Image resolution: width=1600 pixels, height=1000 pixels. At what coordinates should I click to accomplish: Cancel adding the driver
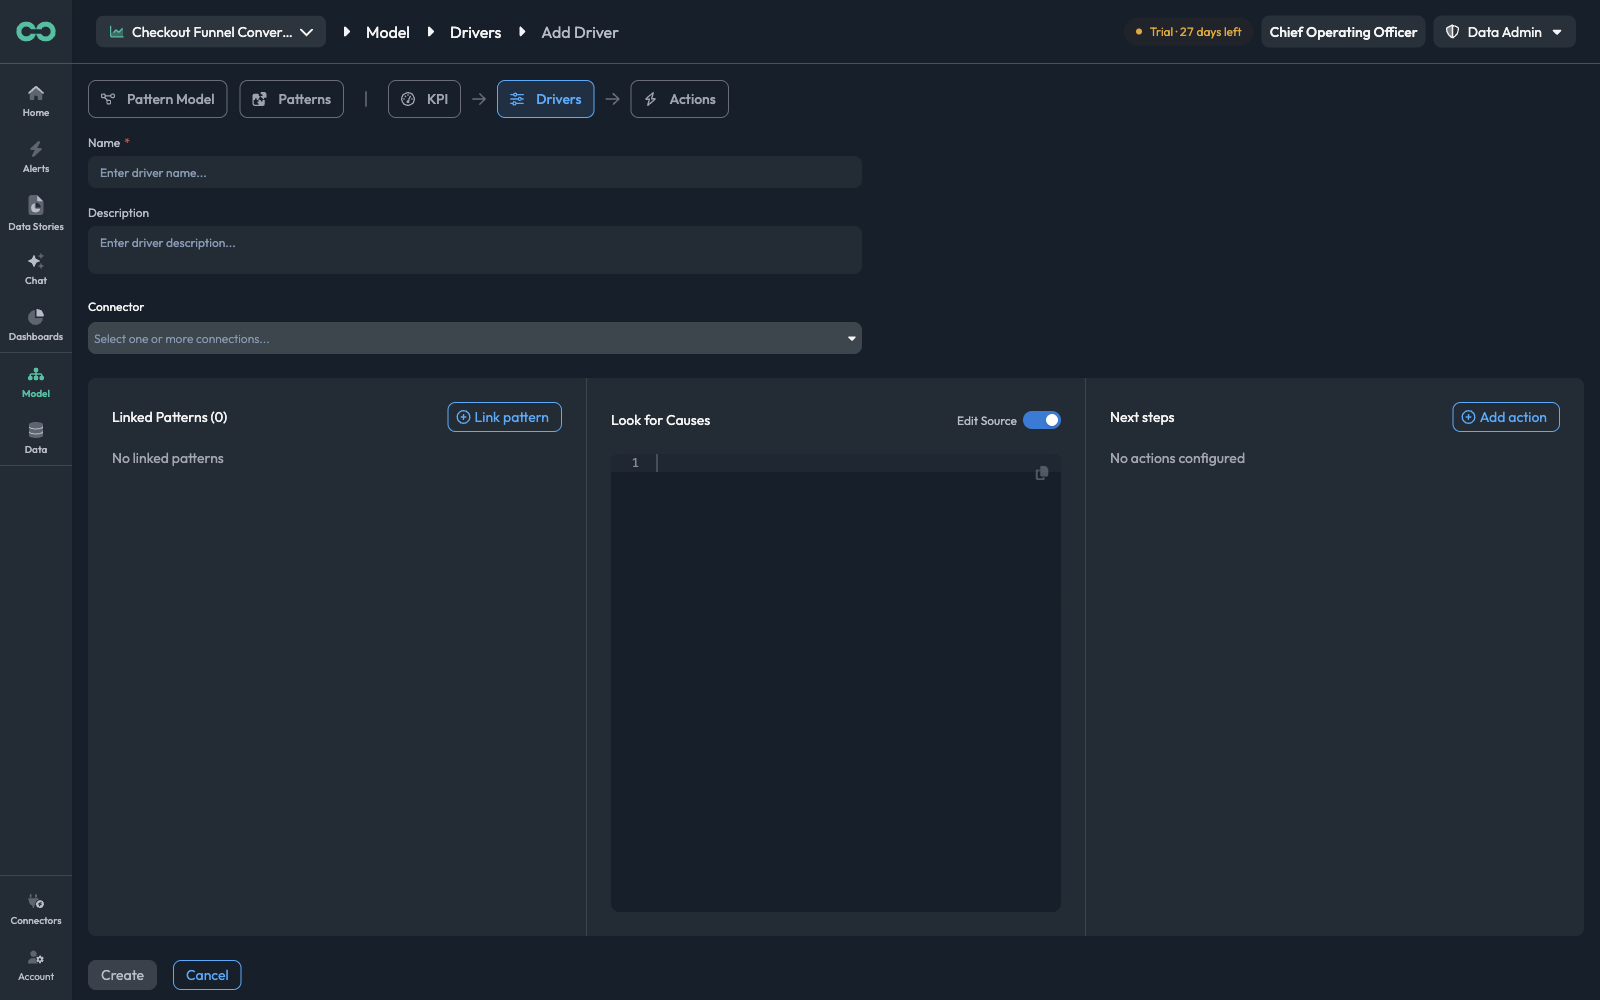(x=207, y=975)
